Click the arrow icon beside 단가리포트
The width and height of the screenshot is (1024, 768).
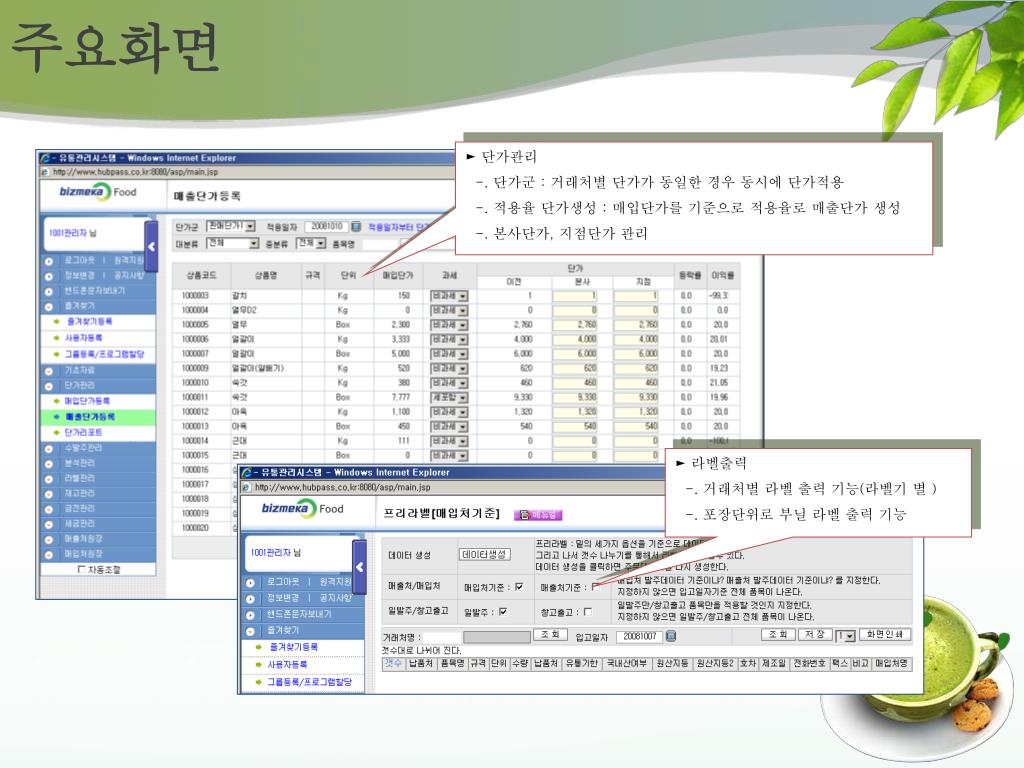tap(57, 433)
